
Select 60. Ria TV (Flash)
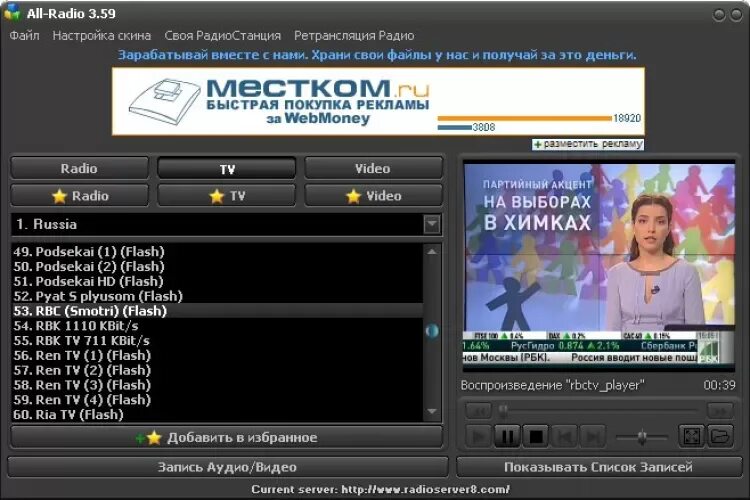[x=217, y=414]
